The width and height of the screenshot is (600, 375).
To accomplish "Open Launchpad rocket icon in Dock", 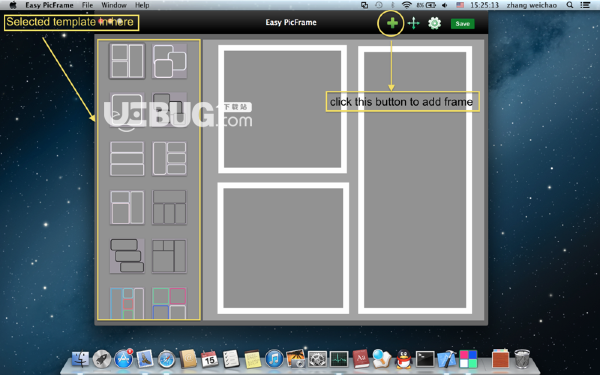I will [x=102, y=359].
